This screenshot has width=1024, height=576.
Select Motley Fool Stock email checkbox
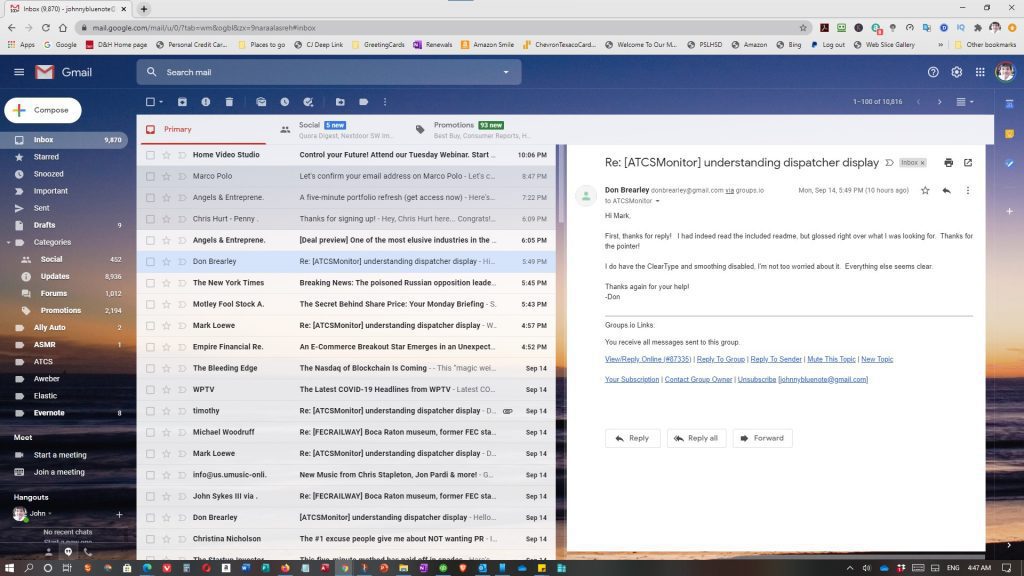point(150,304)
